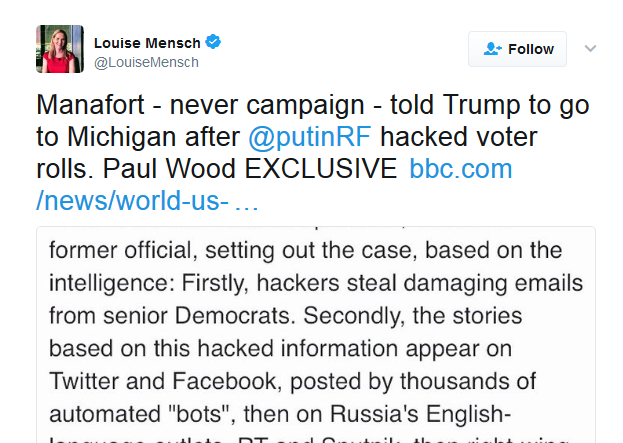
Task: Open the @LouiseMensch handle link
Action: point(146,62)
